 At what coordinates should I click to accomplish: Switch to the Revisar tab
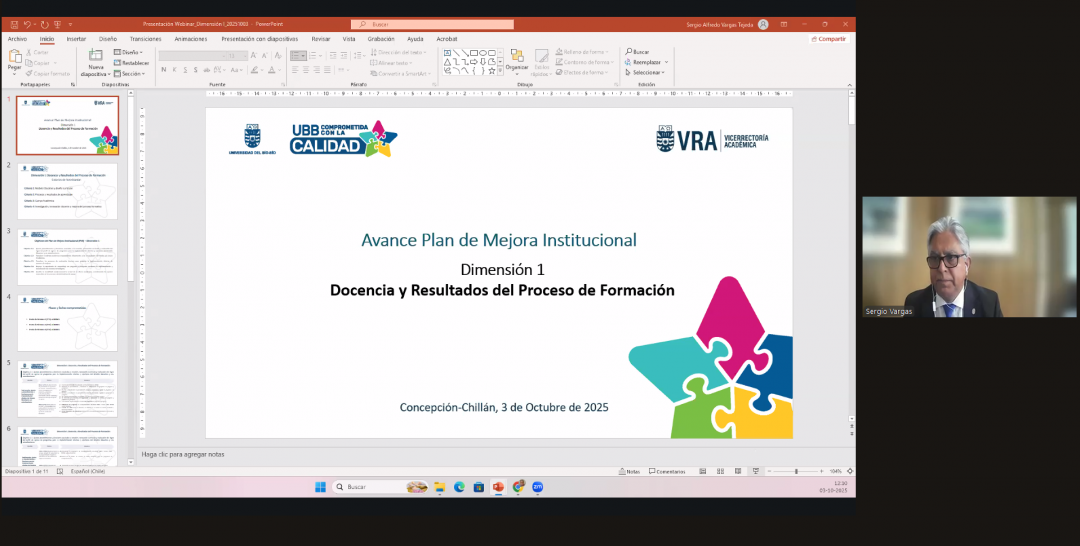click(x=321, y=39)
